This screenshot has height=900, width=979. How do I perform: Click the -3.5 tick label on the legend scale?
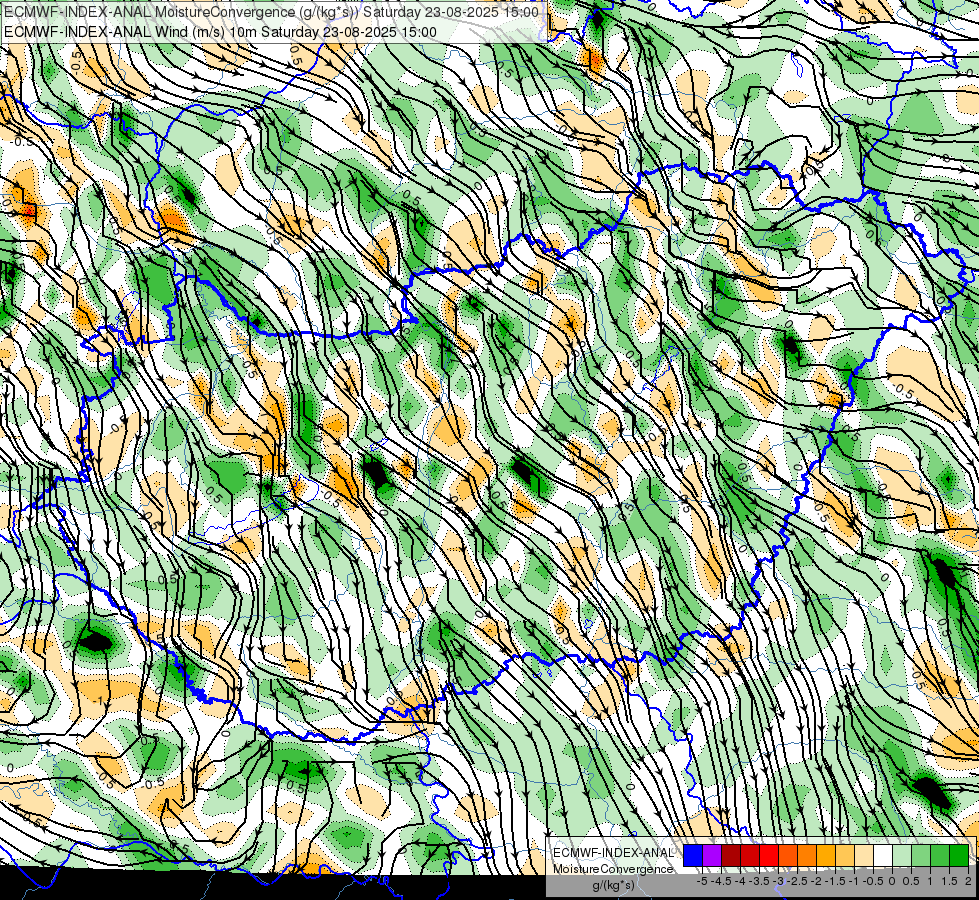click(x=759, y=881)
